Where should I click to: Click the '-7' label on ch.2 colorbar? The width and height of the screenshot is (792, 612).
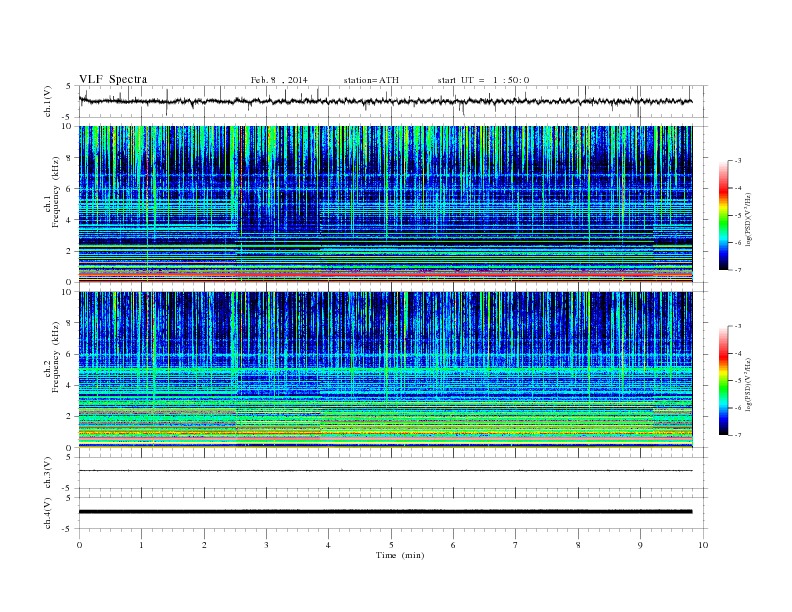[738, 435]
